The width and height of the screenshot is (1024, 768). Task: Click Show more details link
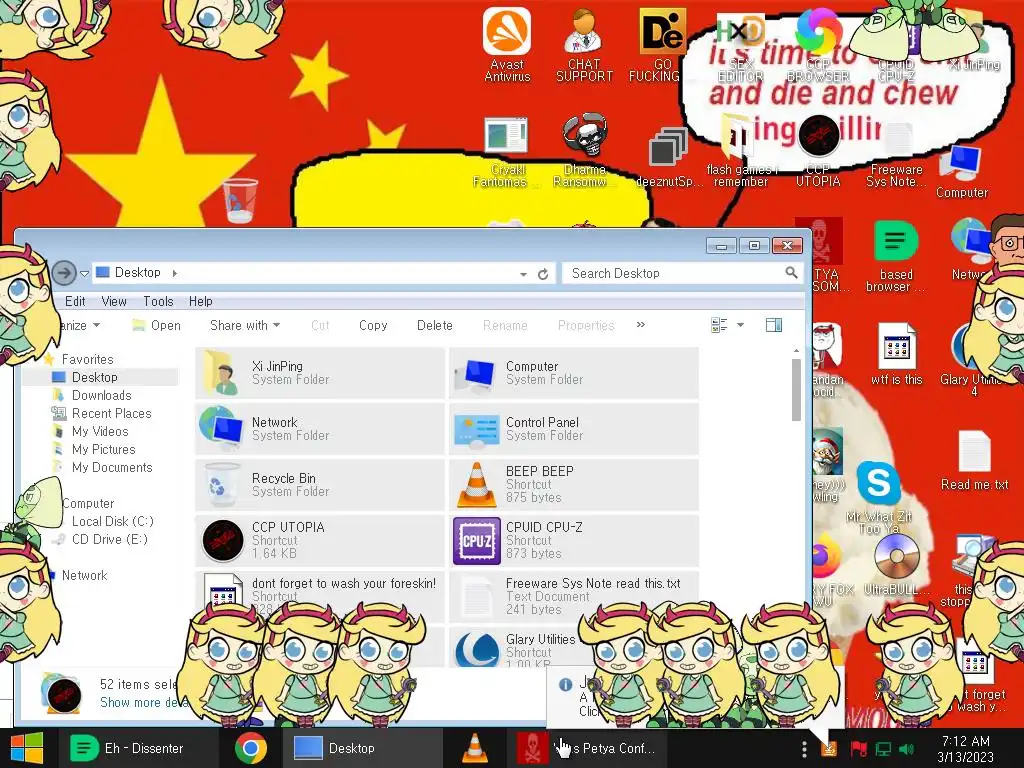pyautogui.click(x=142, y=703)
